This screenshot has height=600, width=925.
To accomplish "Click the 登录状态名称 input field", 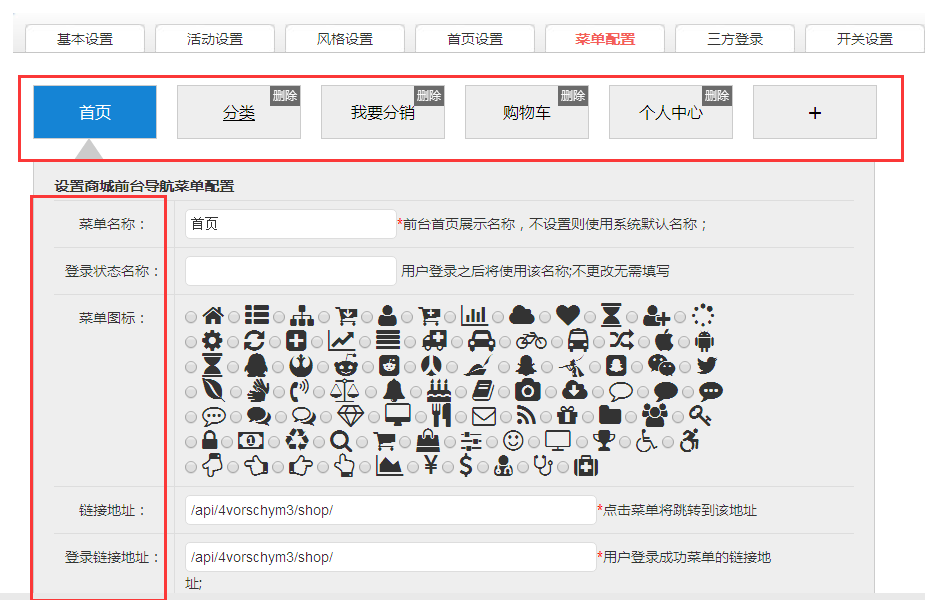I will click(291, 271).
